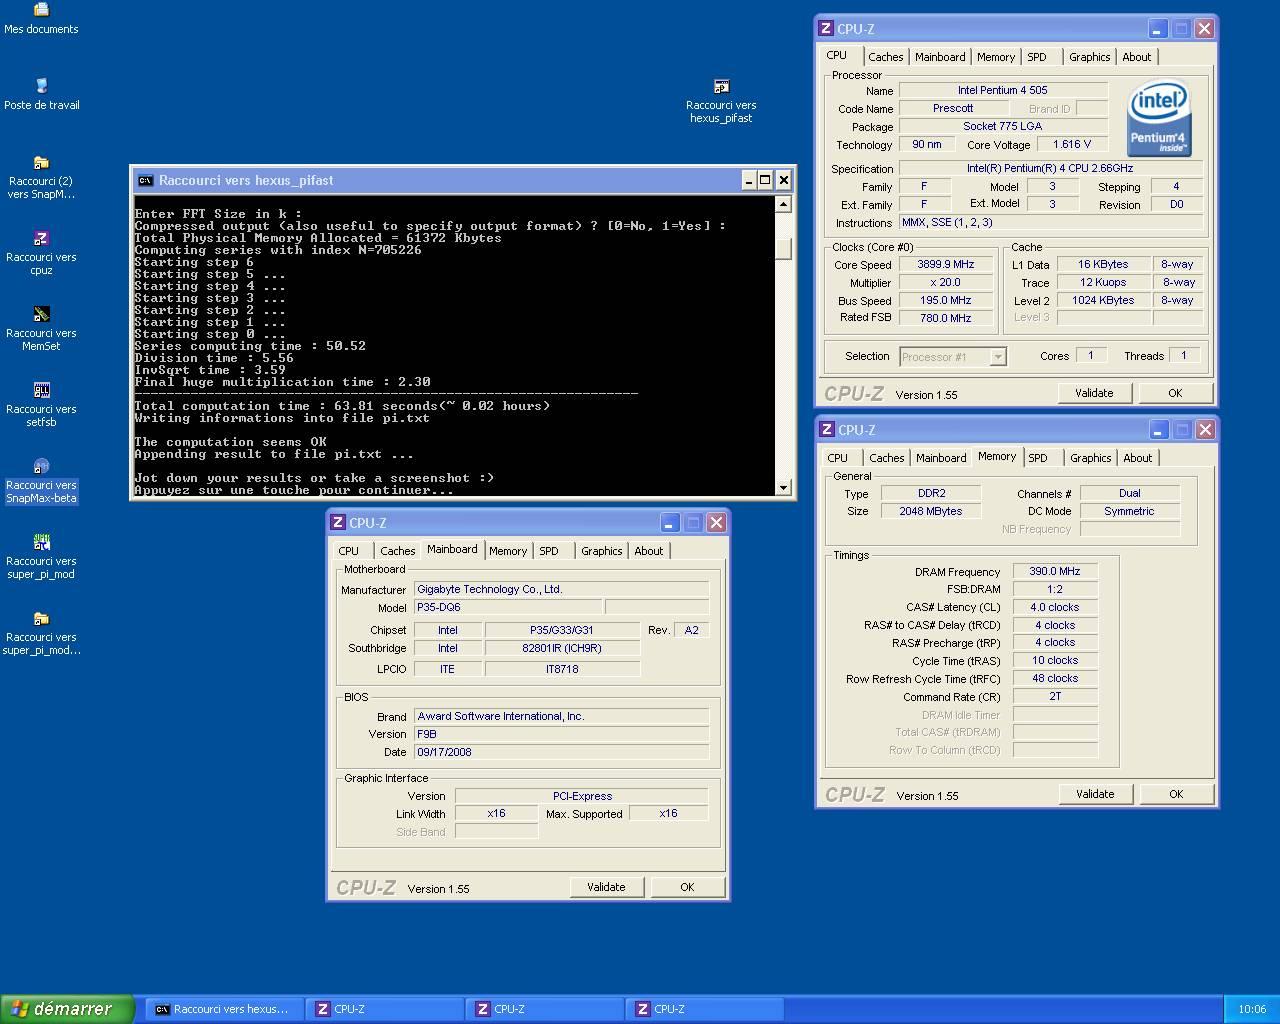1280x1024 pixels.
Task: Click Validate in the Mainboard tab window
Action: point(606,887)
